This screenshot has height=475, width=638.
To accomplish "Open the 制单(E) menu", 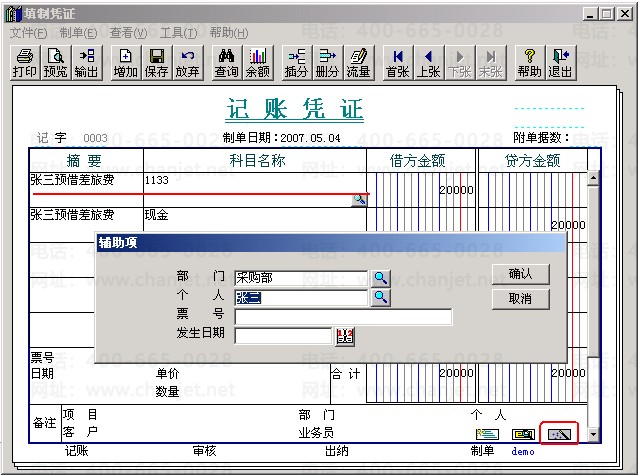I will point(78,33).
